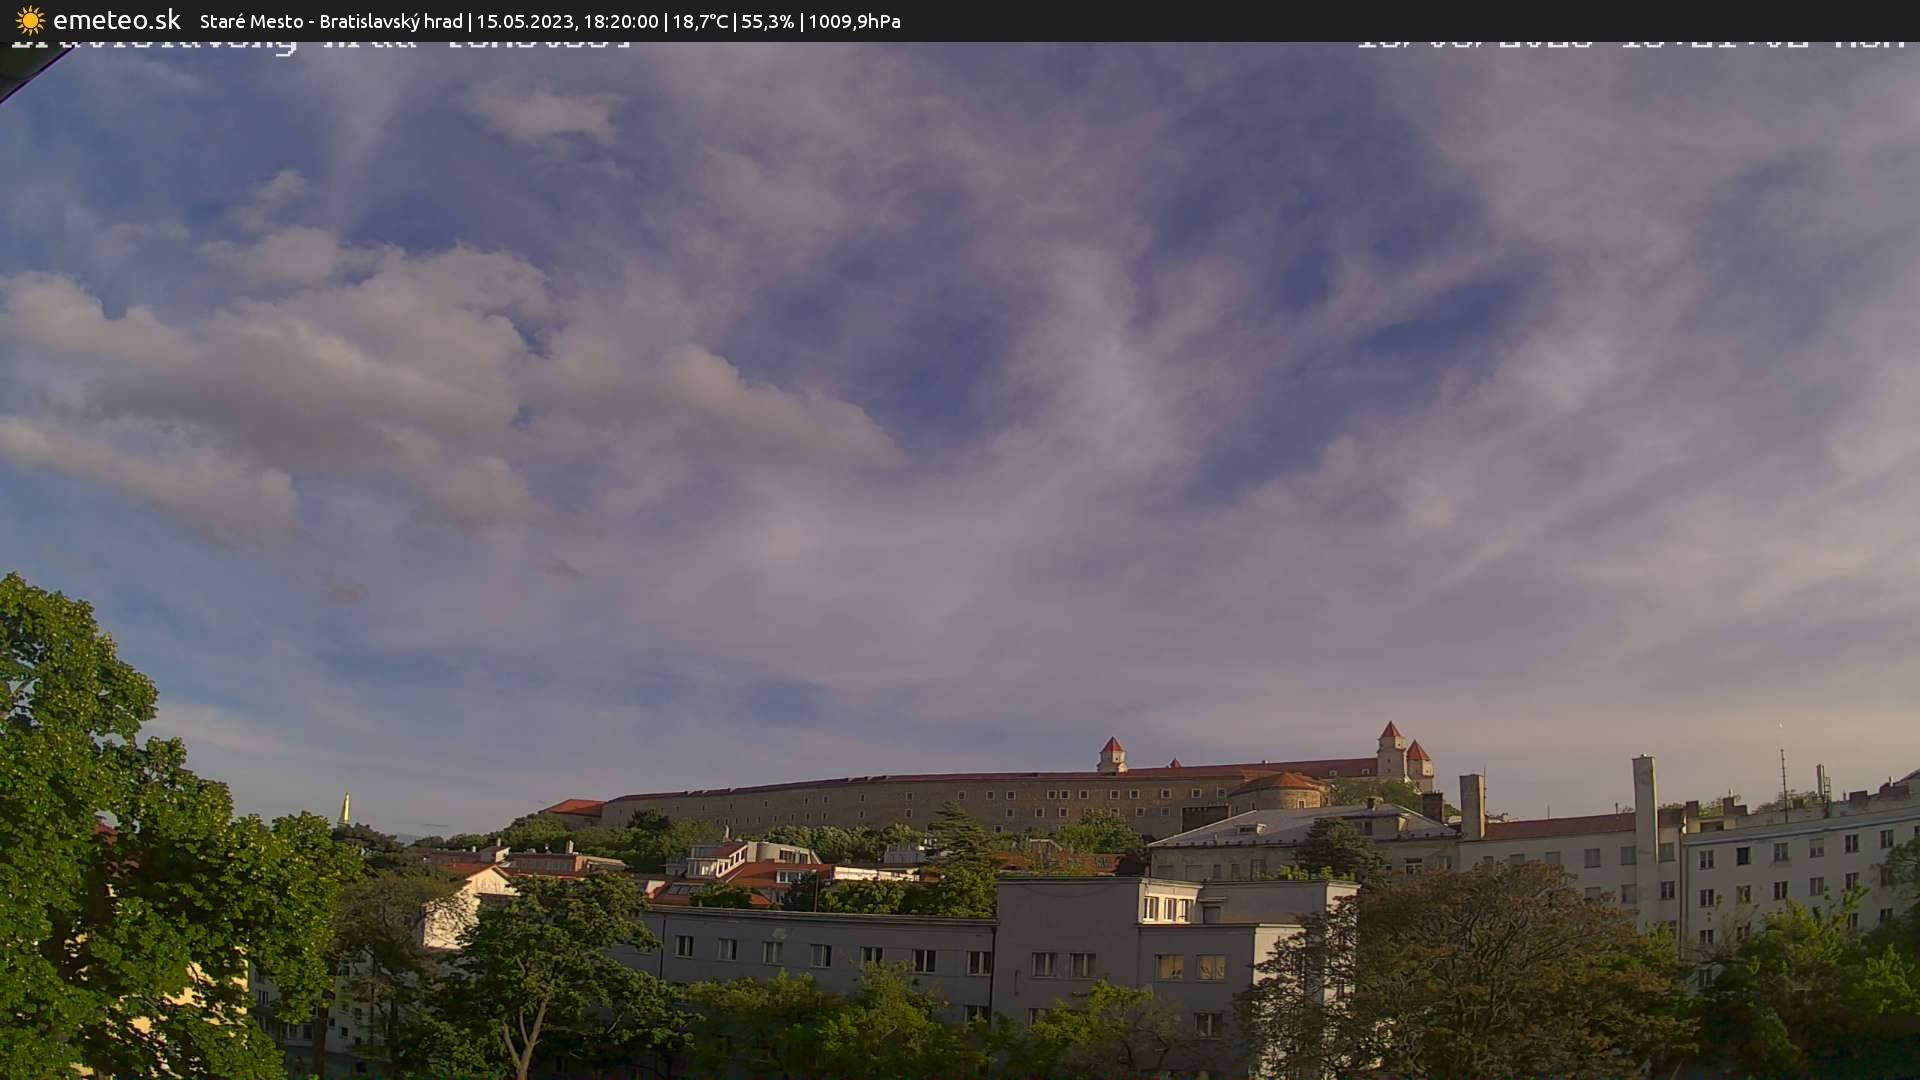Click the emeteo.sk sun logo icon

[x=30, y=20]
